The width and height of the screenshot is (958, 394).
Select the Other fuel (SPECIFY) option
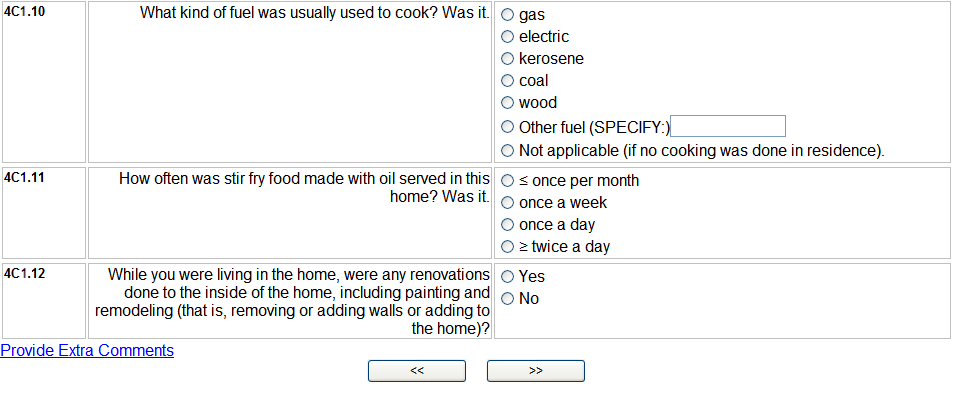pos(507,126)
